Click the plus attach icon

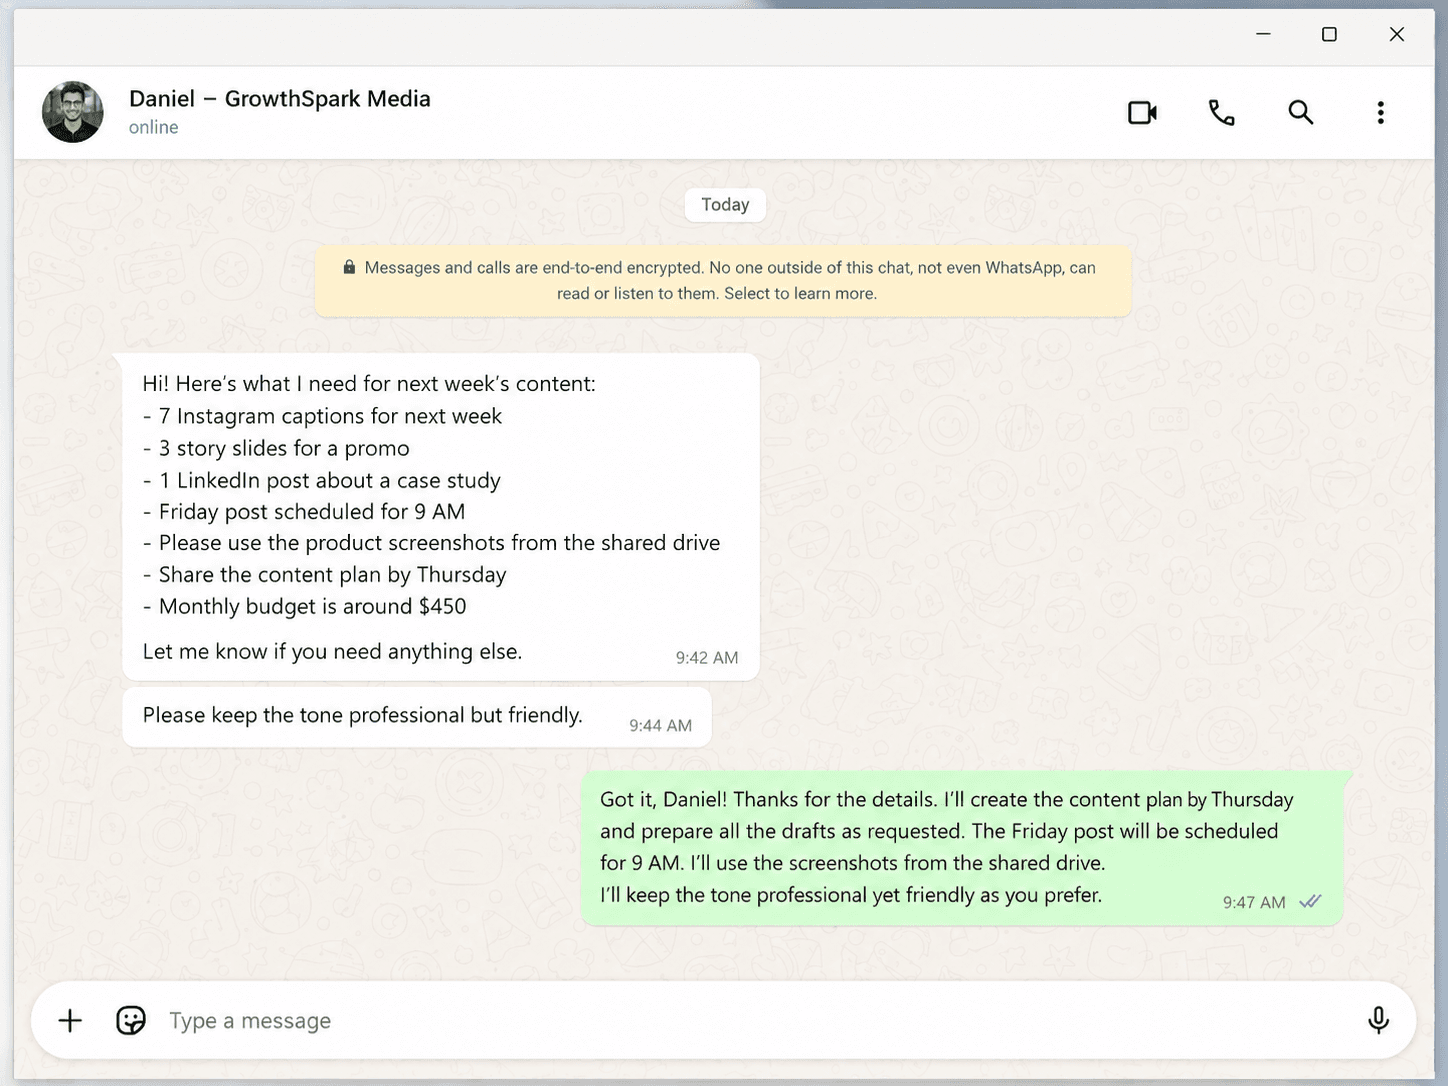click(x=70, y=1020)
